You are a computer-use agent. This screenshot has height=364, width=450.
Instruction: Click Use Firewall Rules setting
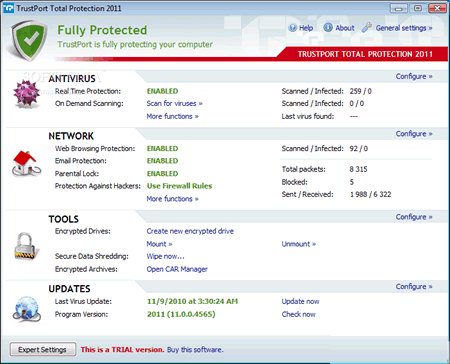click(179, 186)
